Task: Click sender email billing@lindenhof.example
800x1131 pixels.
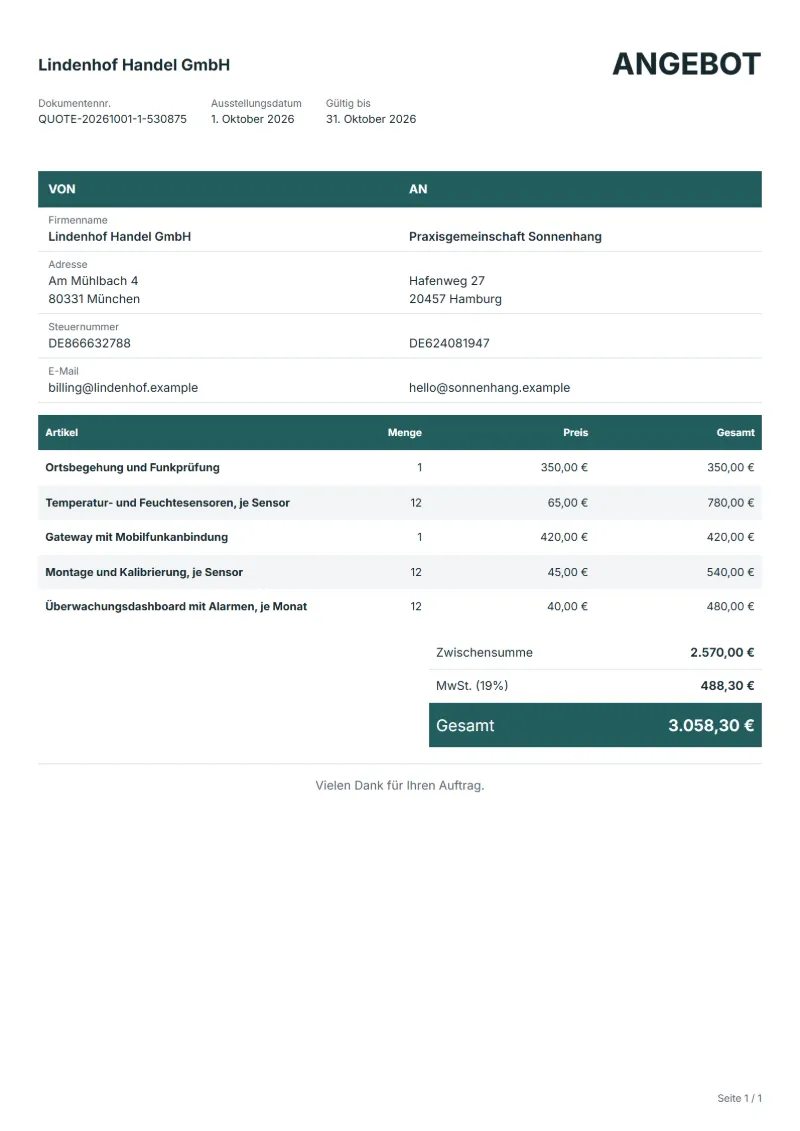Action: click(123, 387)
